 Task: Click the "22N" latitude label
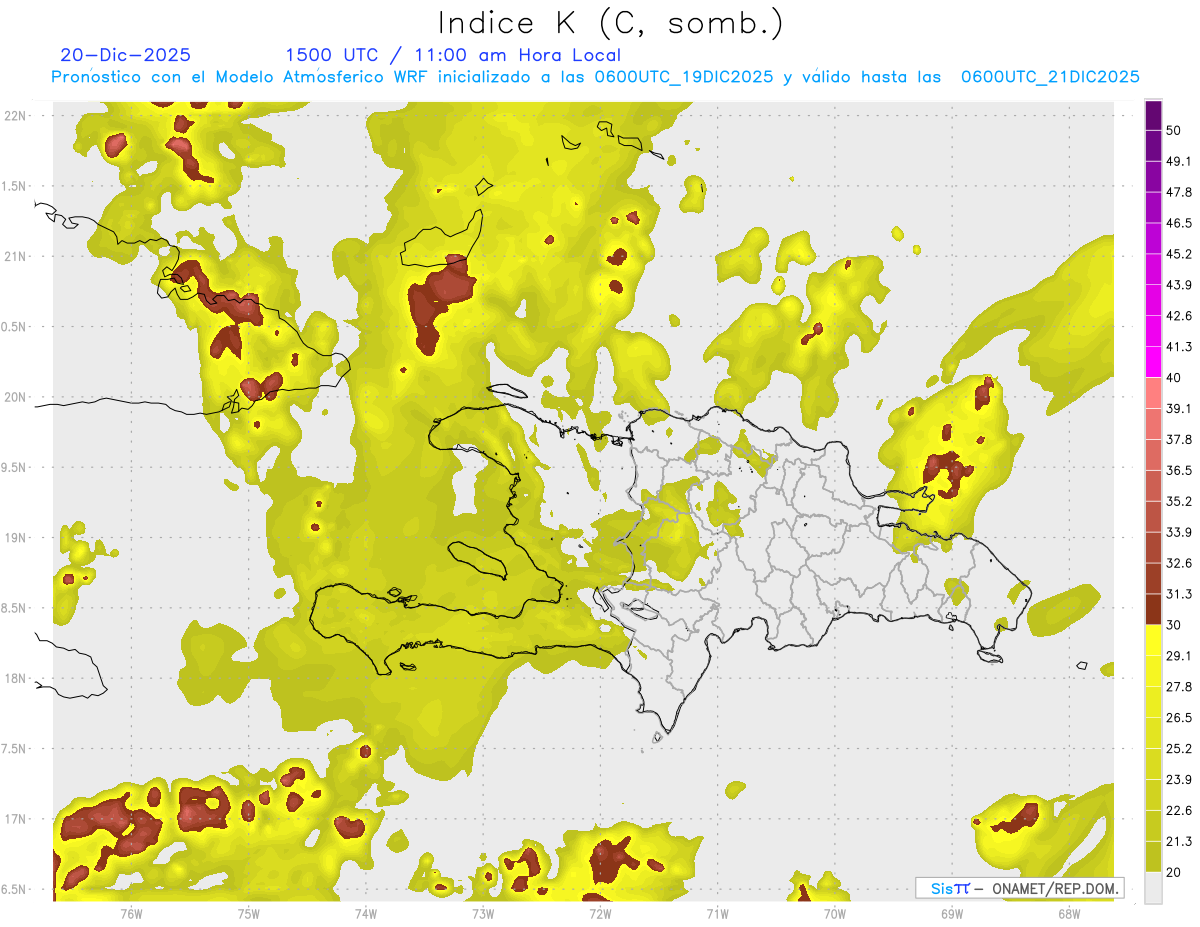coord(16,116)
